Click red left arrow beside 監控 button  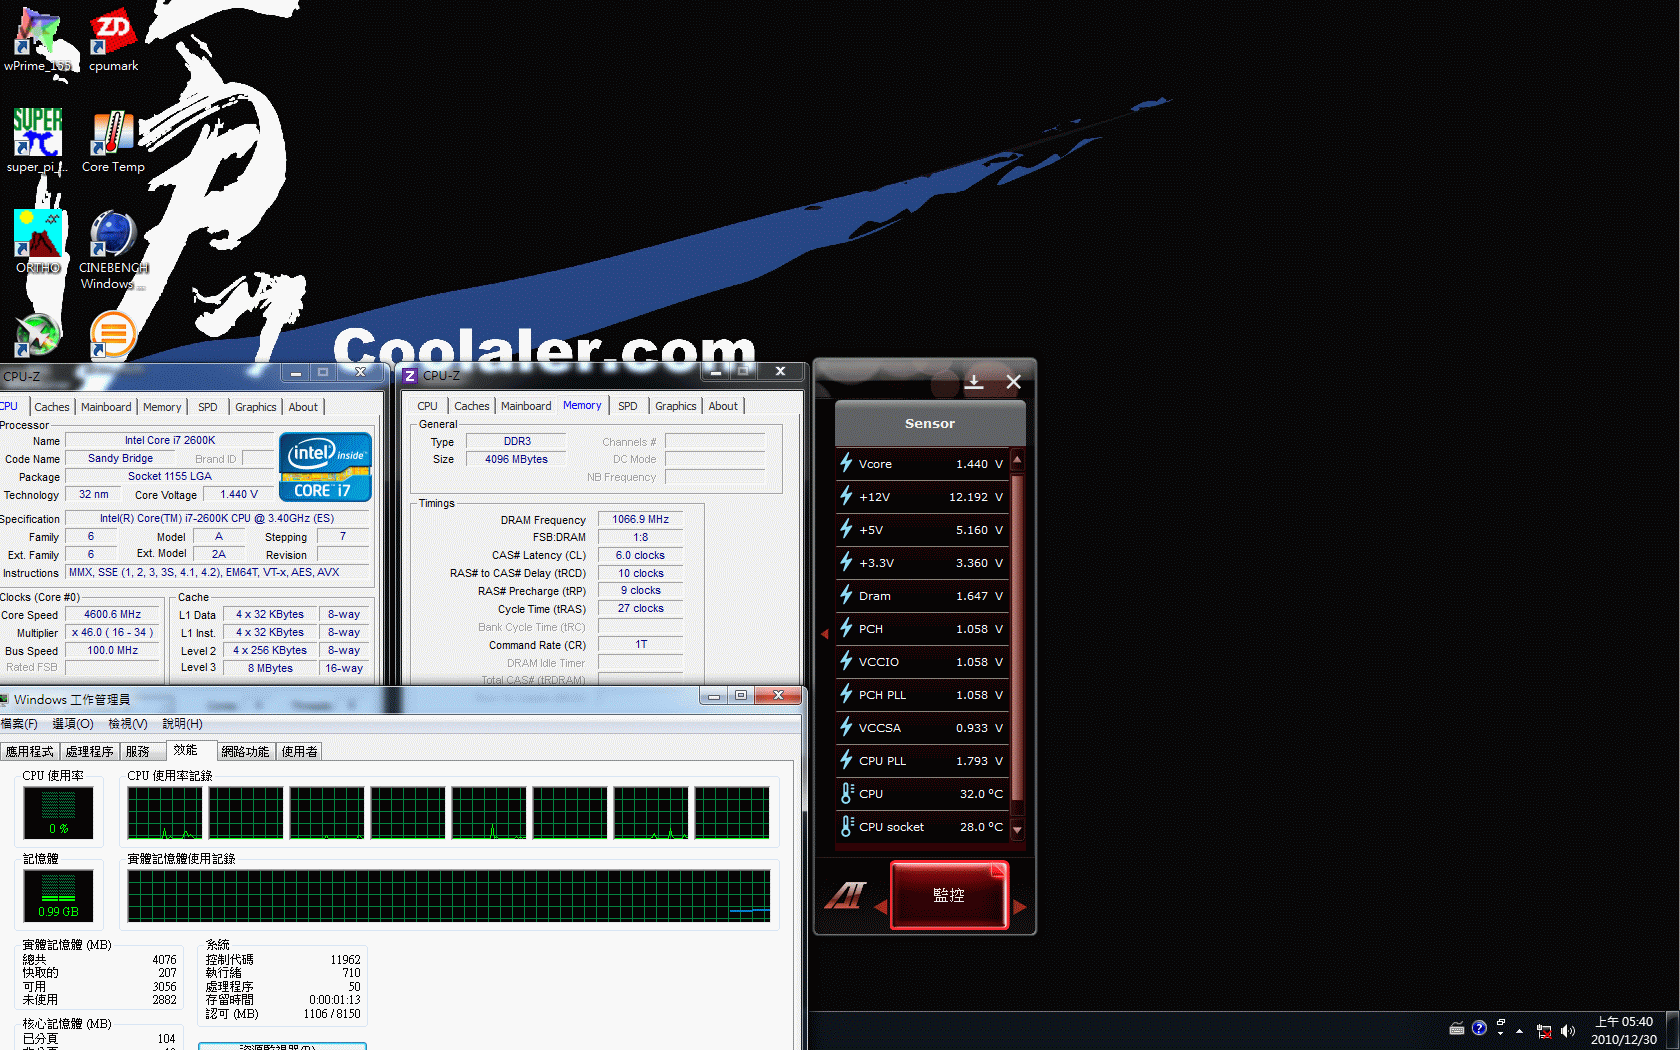(x=881, y=907)
